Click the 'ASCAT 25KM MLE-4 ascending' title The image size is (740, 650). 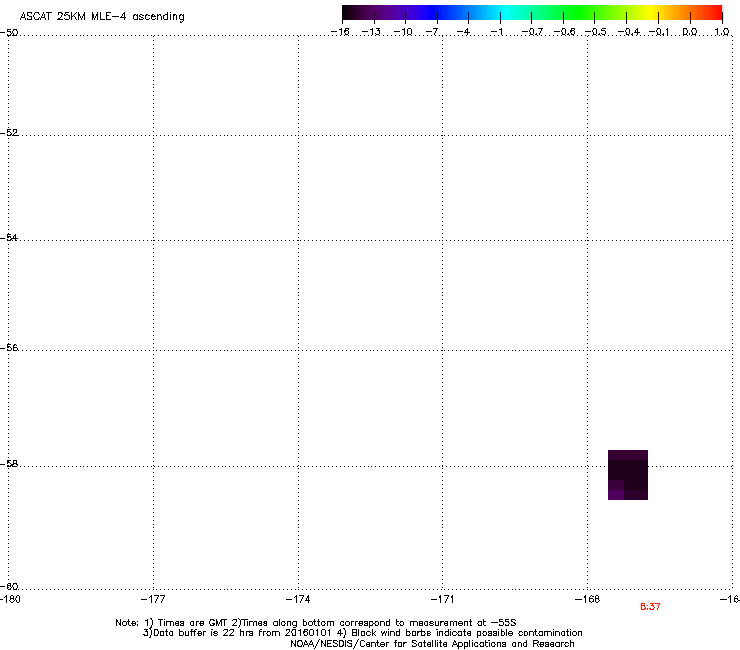102,17
